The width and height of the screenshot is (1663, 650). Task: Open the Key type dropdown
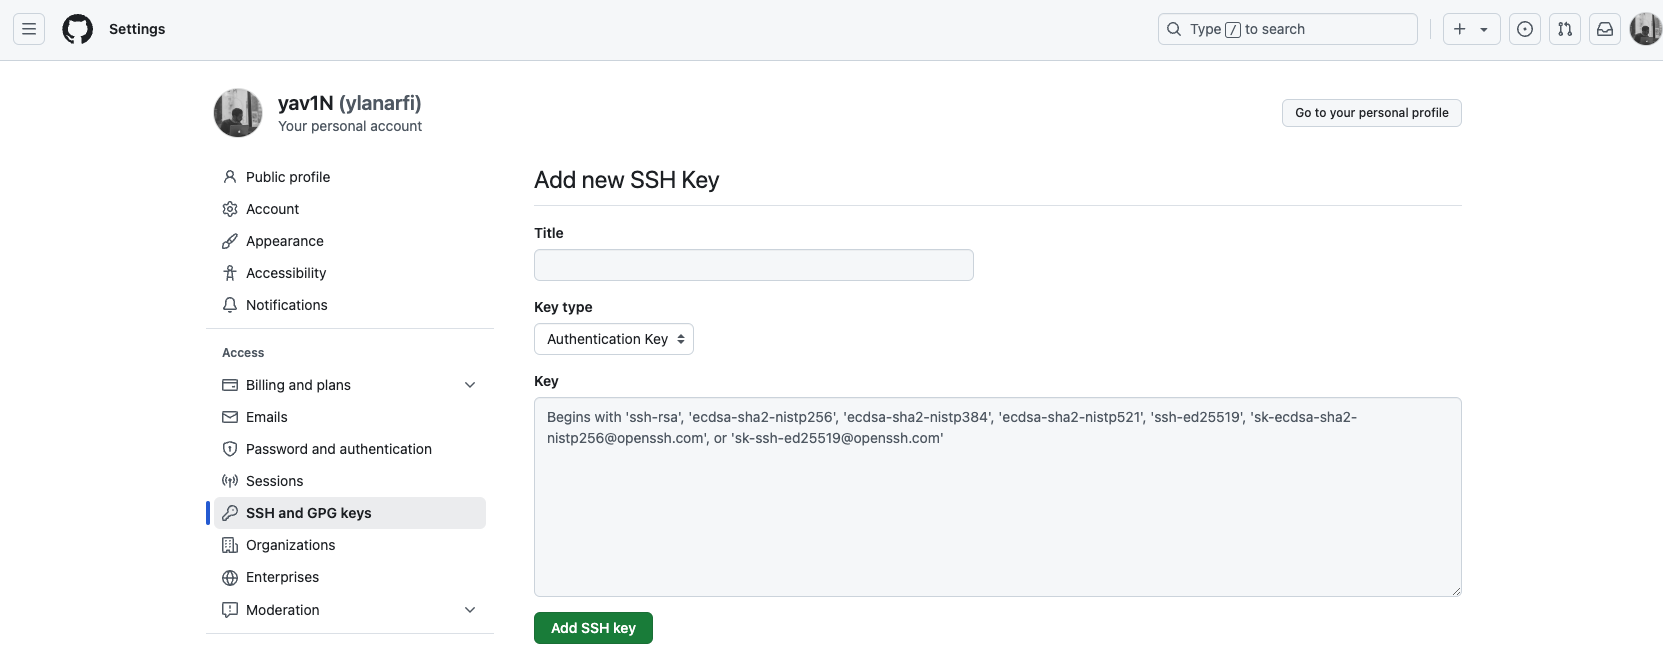(613, 339)
